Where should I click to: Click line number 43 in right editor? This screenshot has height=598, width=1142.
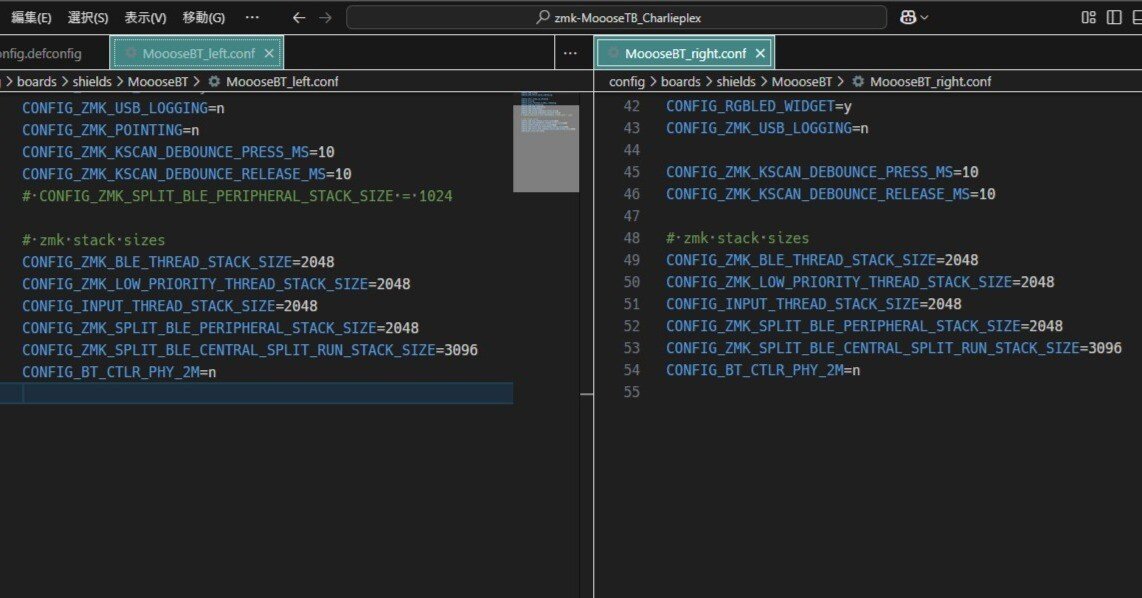pos(631,128)
